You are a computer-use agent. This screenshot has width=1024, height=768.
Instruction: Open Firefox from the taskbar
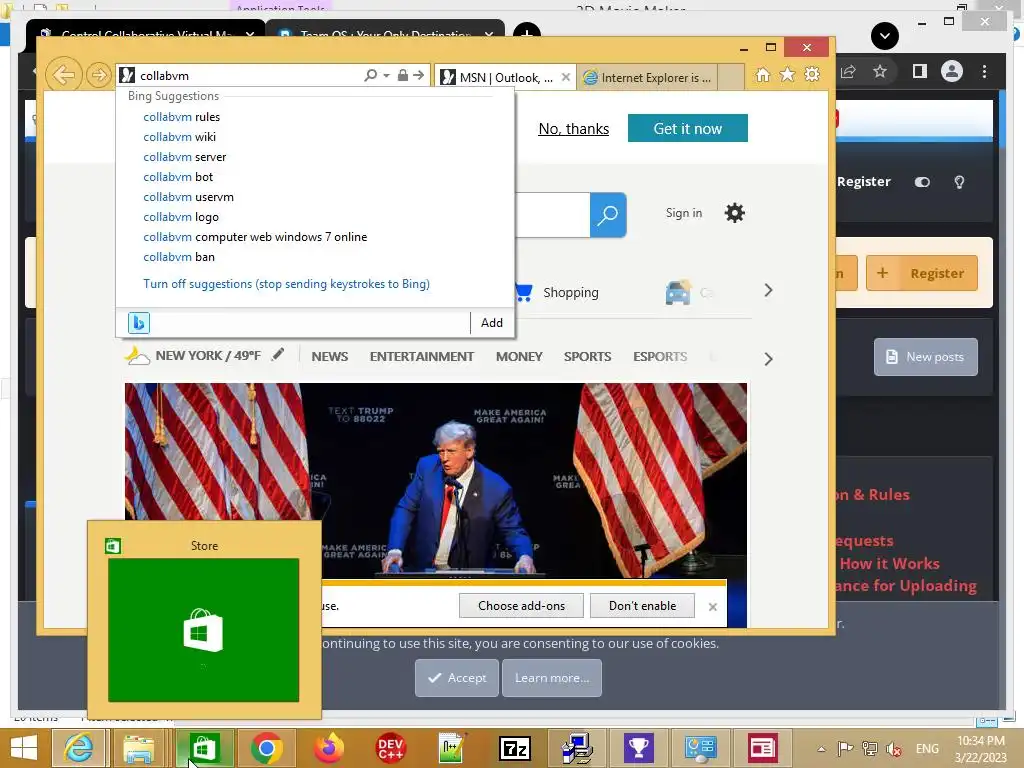pos(328,748)
